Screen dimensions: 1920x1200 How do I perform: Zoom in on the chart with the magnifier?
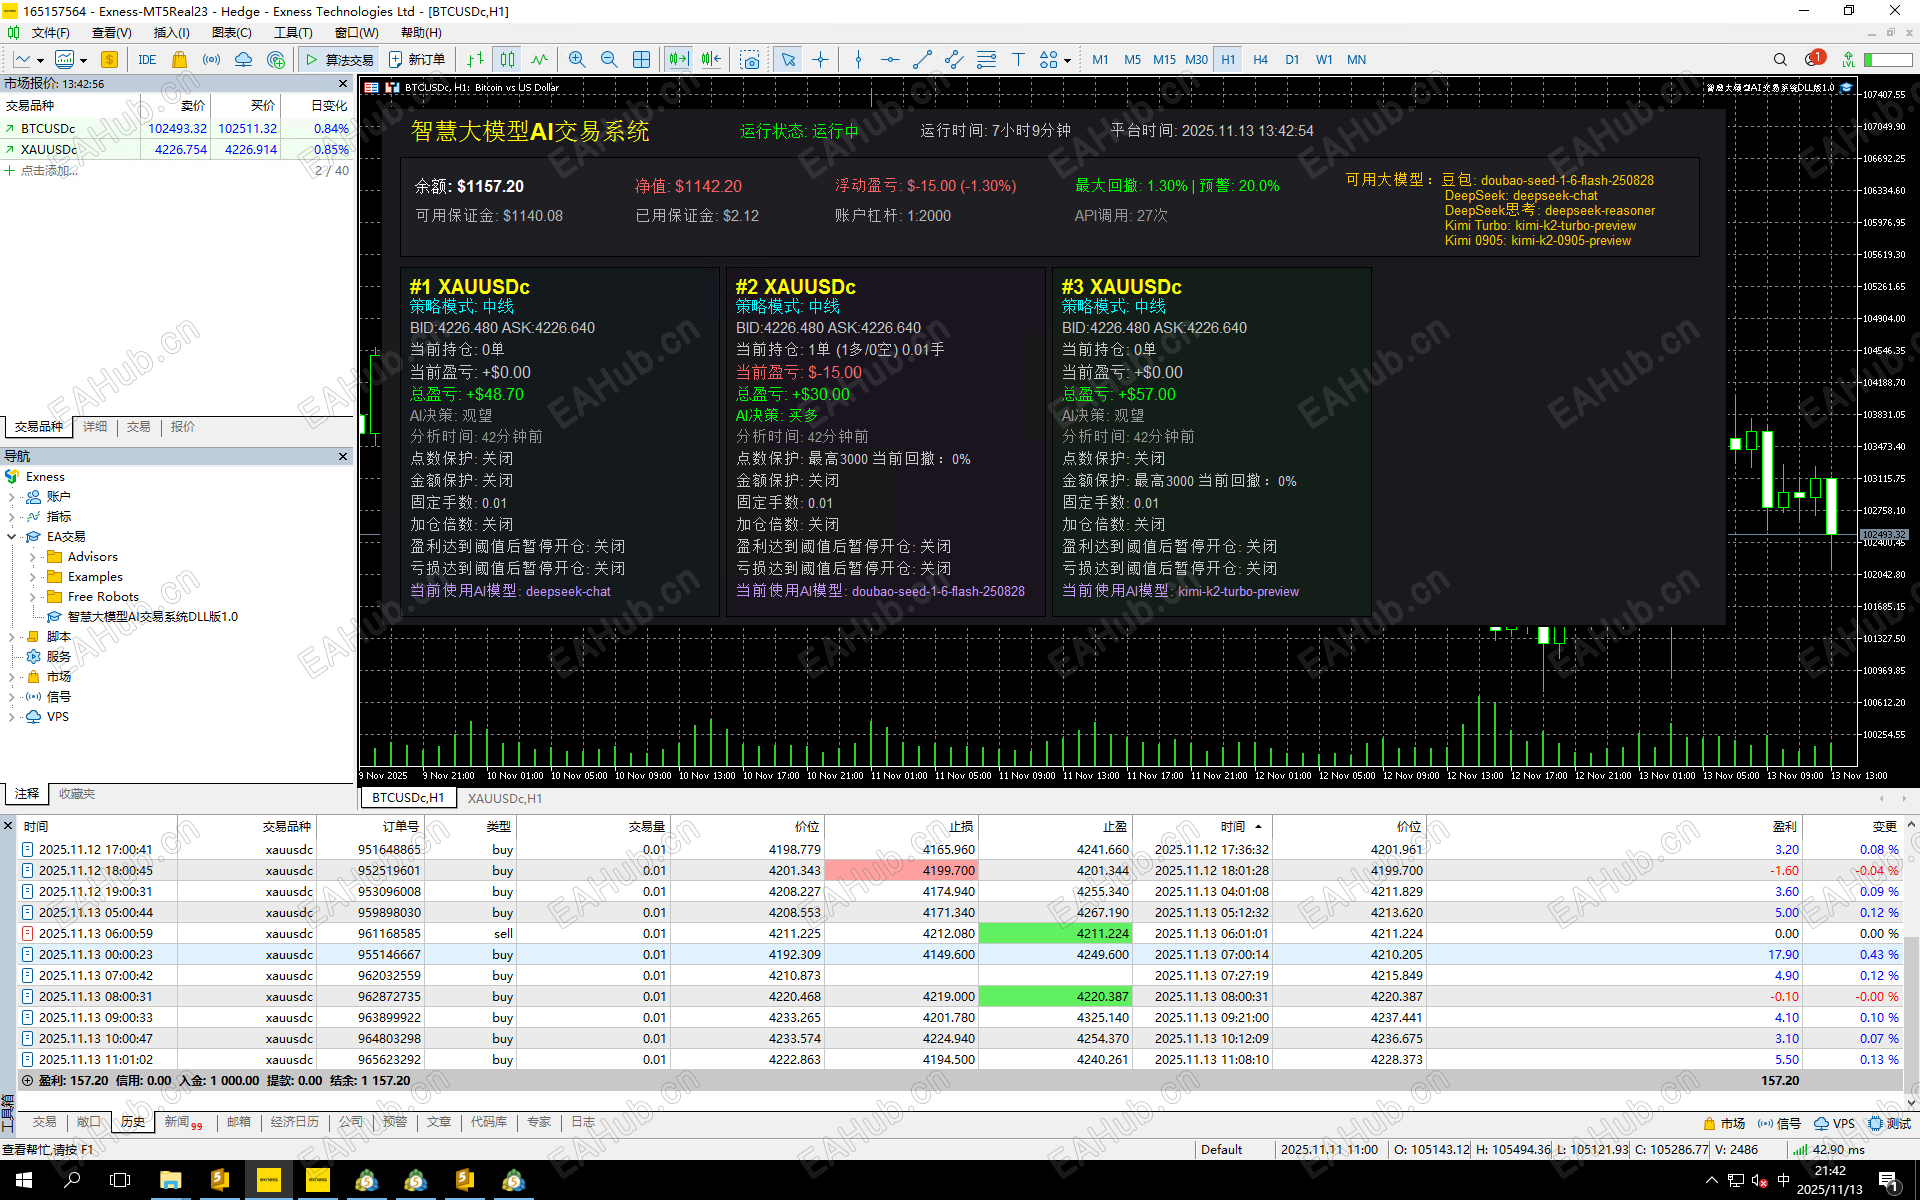pyautogui.click(x=577, y=59)
